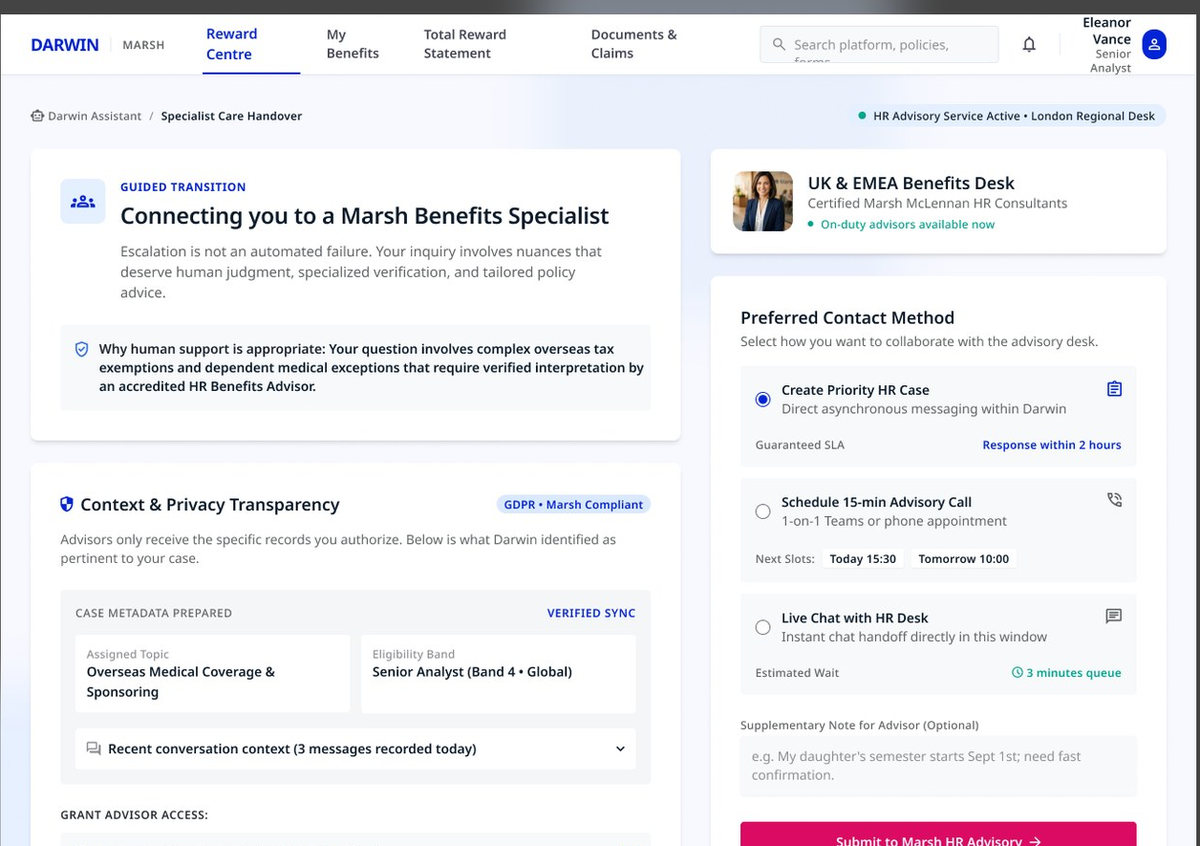Click Overseas Medical Coverage & Sponsoring topic
This screenshot has width=1200, height=846.
coord(181,682)
